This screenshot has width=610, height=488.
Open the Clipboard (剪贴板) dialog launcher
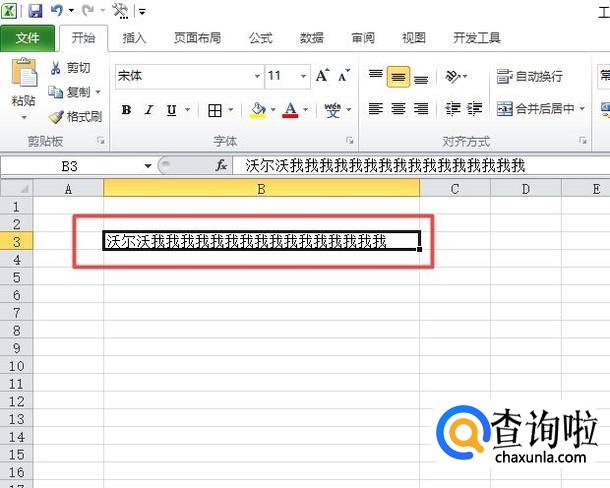(x=101, y=140)
